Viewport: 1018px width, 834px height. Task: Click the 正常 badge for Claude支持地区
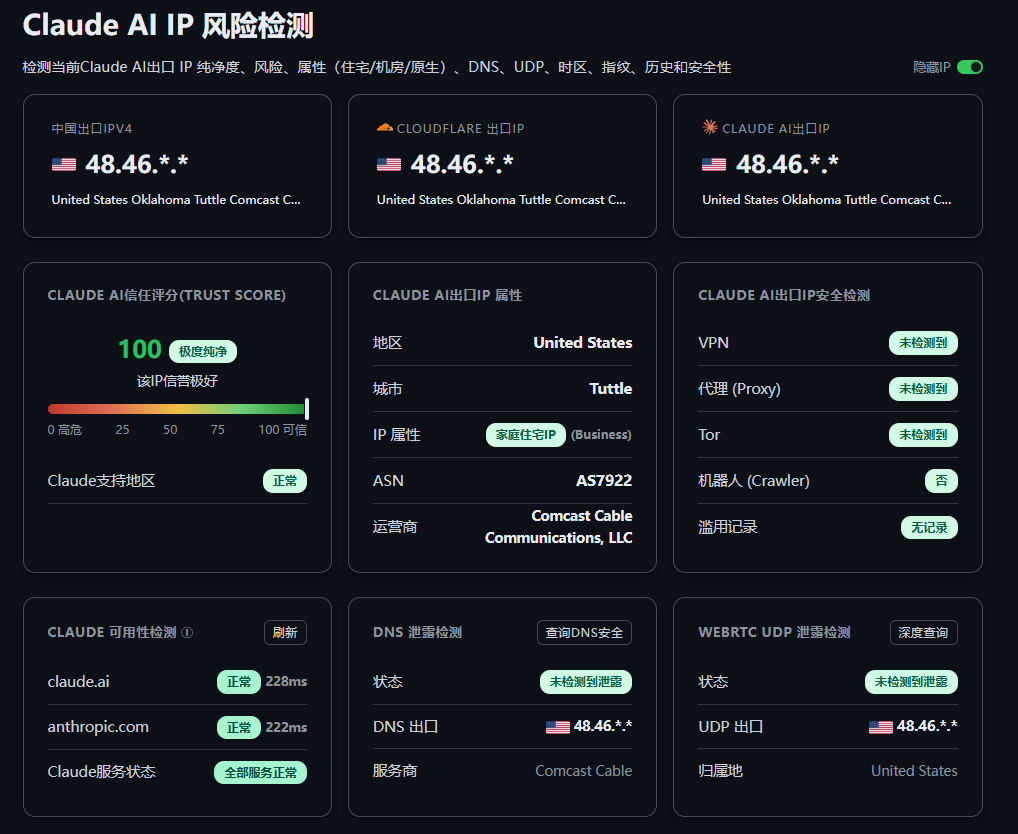[285, 481]
